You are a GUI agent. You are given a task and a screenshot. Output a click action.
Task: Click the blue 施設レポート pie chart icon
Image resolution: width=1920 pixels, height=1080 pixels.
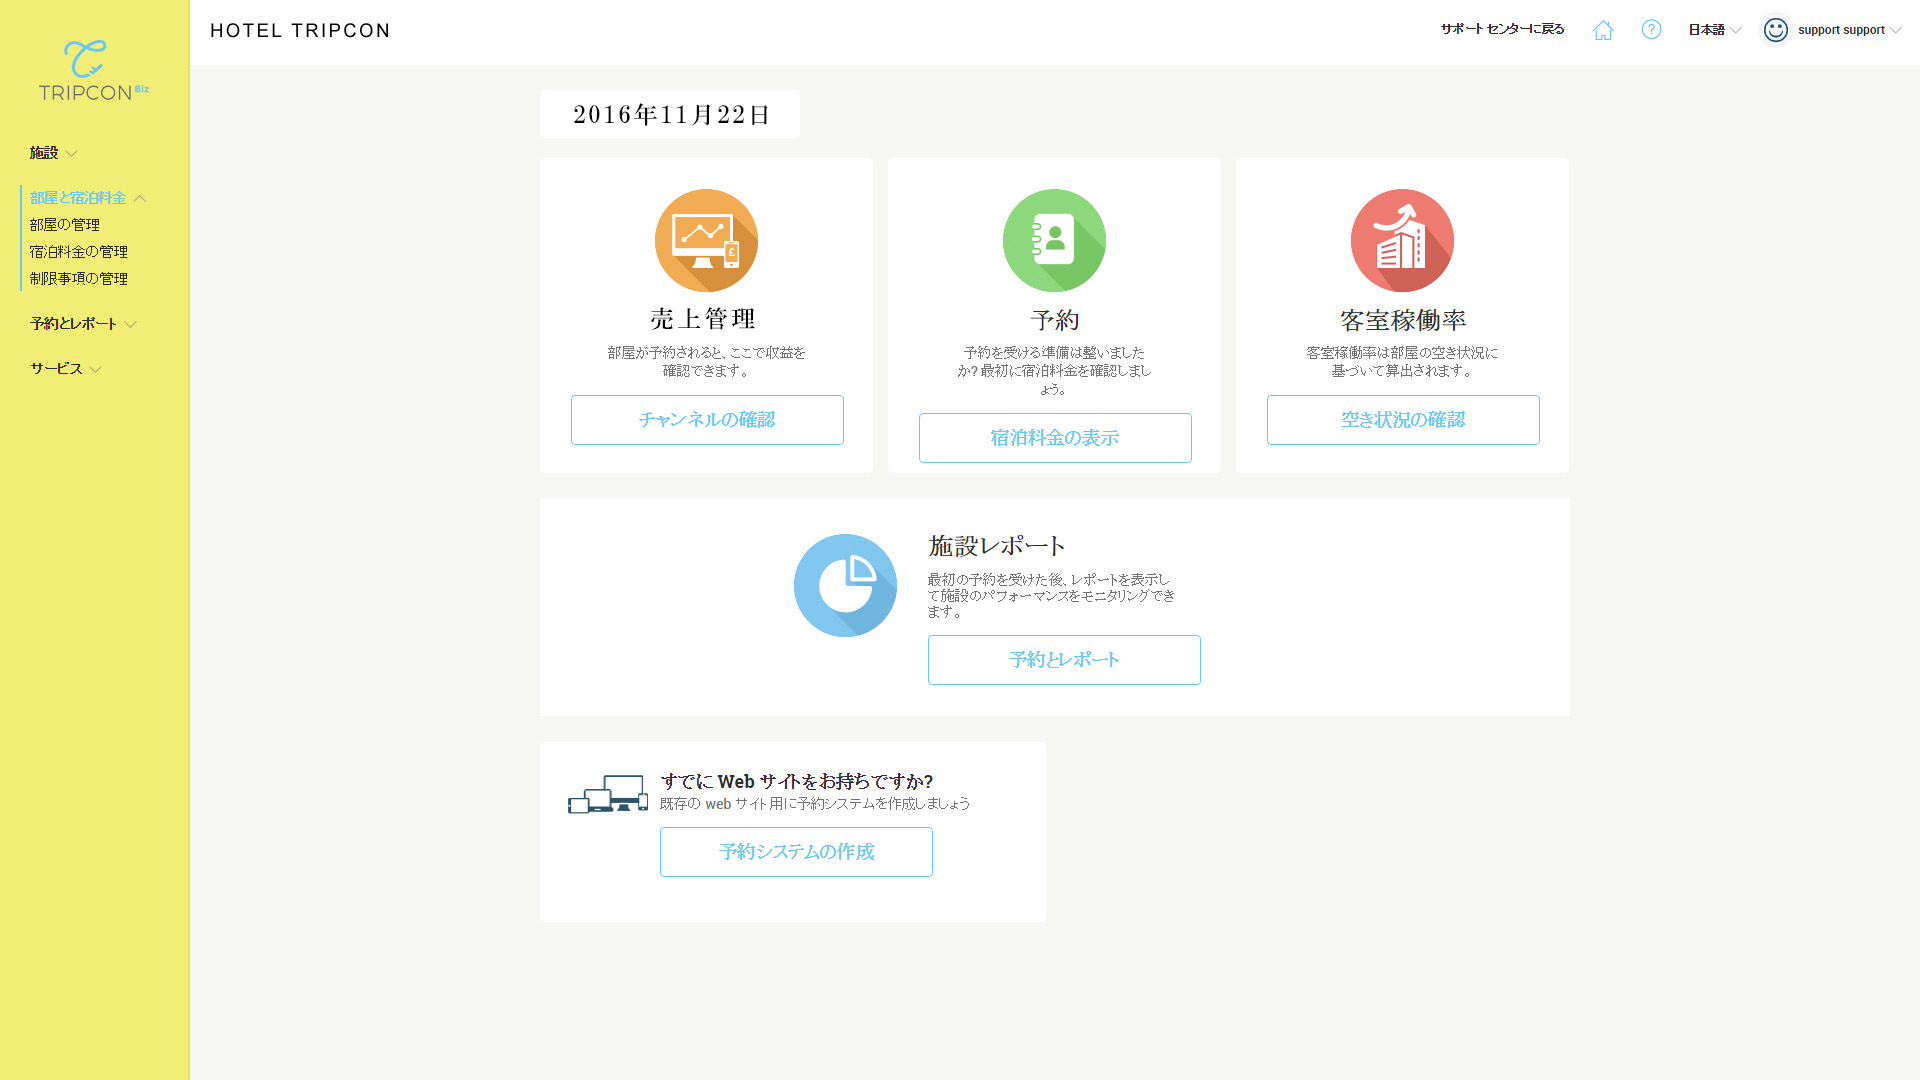[845, 585]
